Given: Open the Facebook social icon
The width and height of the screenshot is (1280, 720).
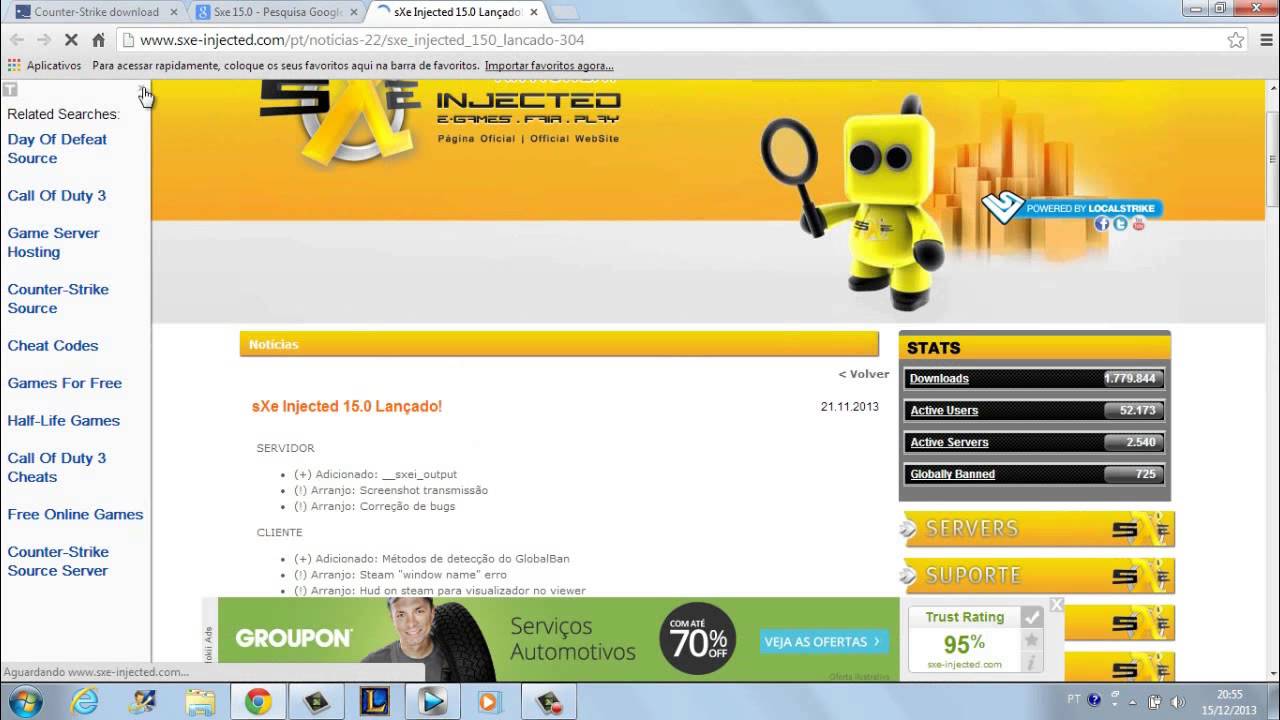Looking at the screenshot, I should pos(1102,224).
